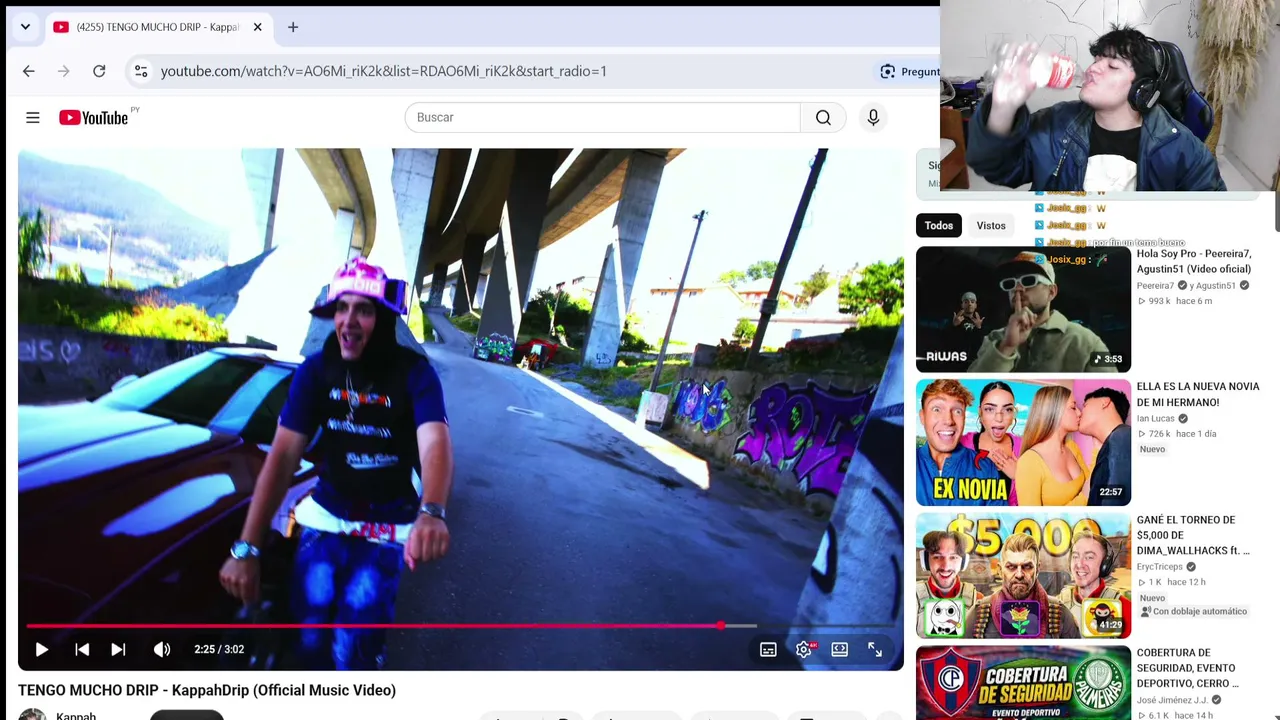Go to the YouTube home logo

94,118
